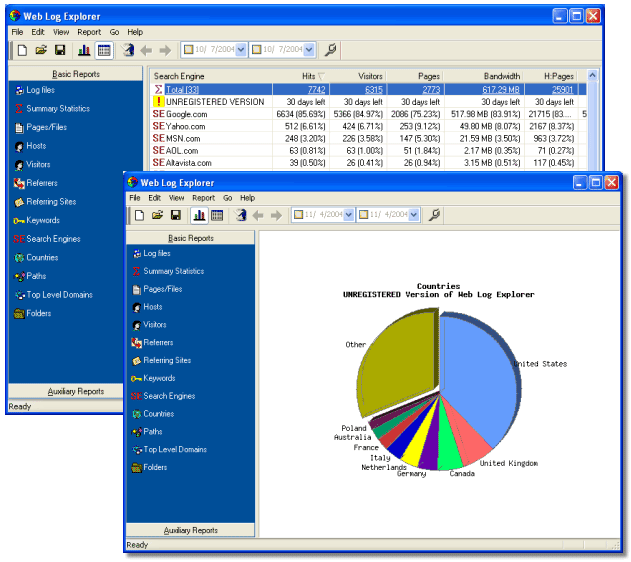
Task: Open first date dropdown arrow in front window
Action: 348,214
